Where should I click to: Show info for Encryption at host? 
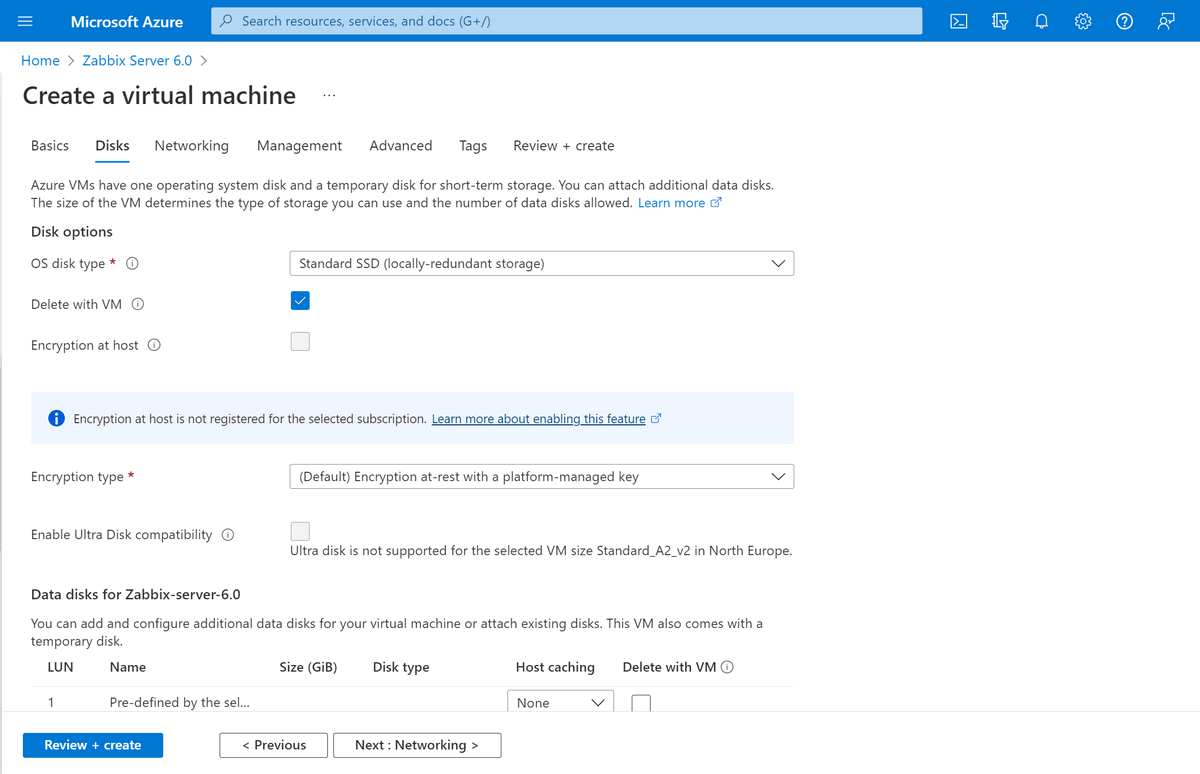point(154,345)
